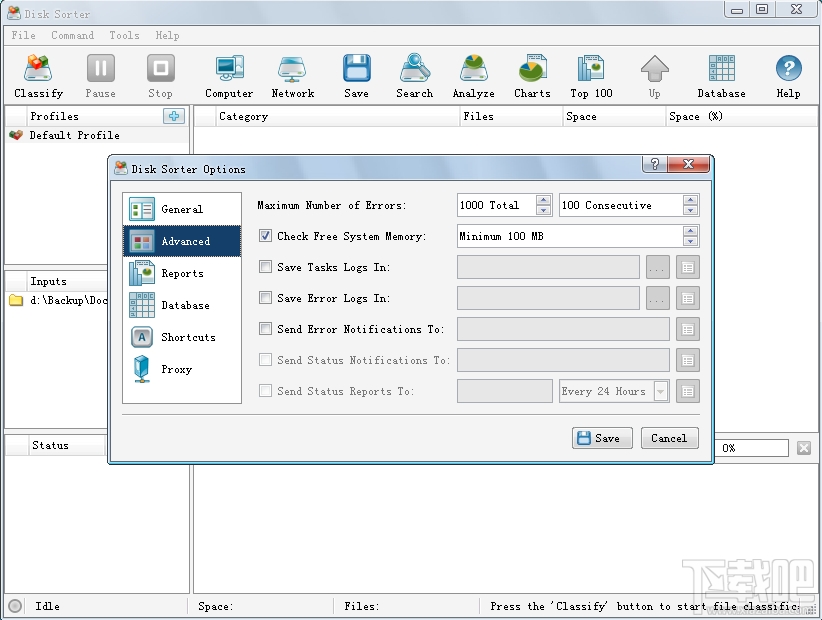This screenshot has width=822, height=620.
Task: Click list icon beside Save Tasks Logs
Action: [x=688, y=268]
